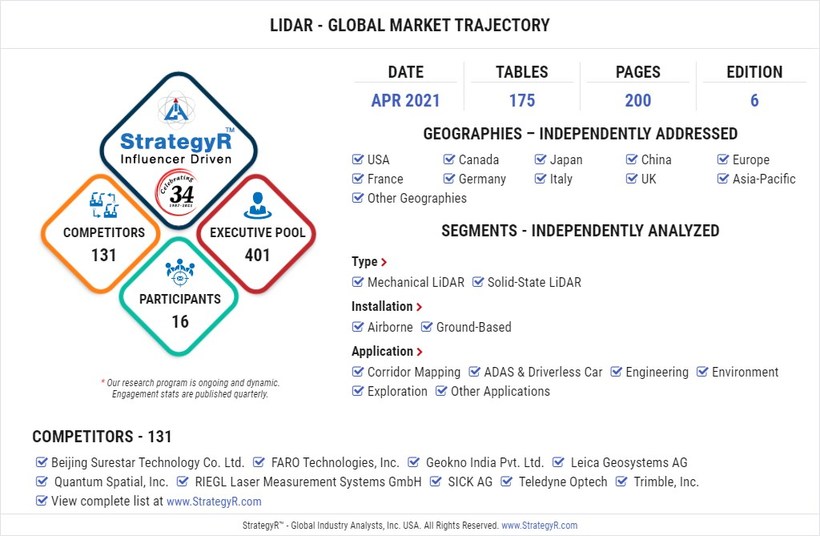Toggle the Airborne installation checkbox
The height and width of the screenshot is (536, 820).
(358, 327)
